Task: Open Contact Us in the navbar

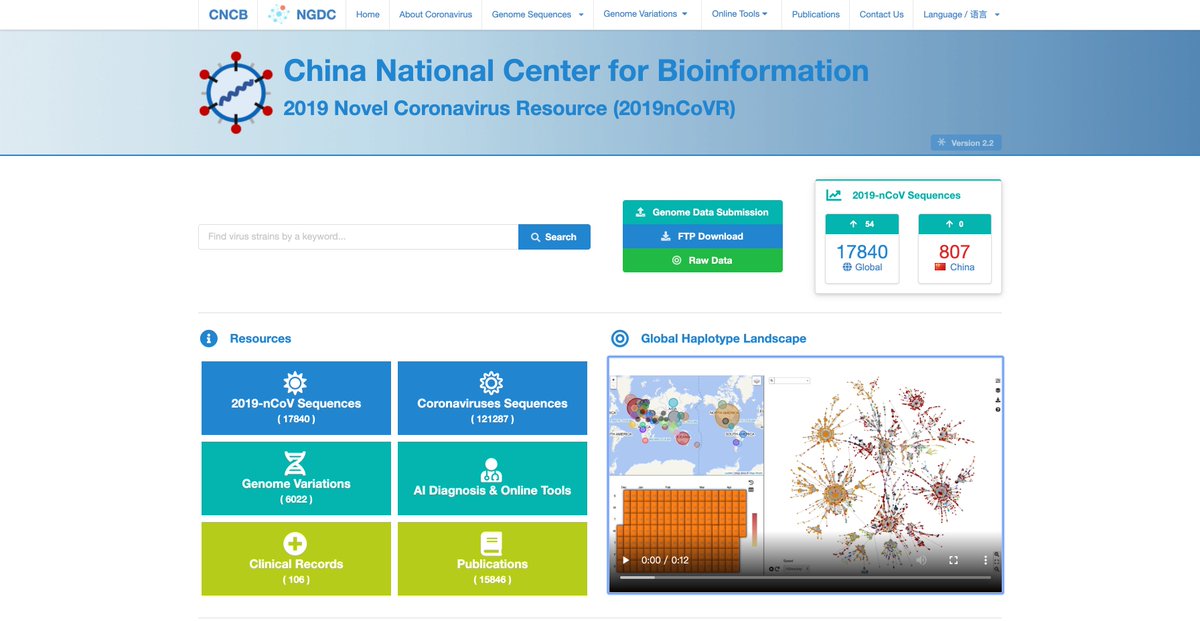Action: click(x=882, y=14)
